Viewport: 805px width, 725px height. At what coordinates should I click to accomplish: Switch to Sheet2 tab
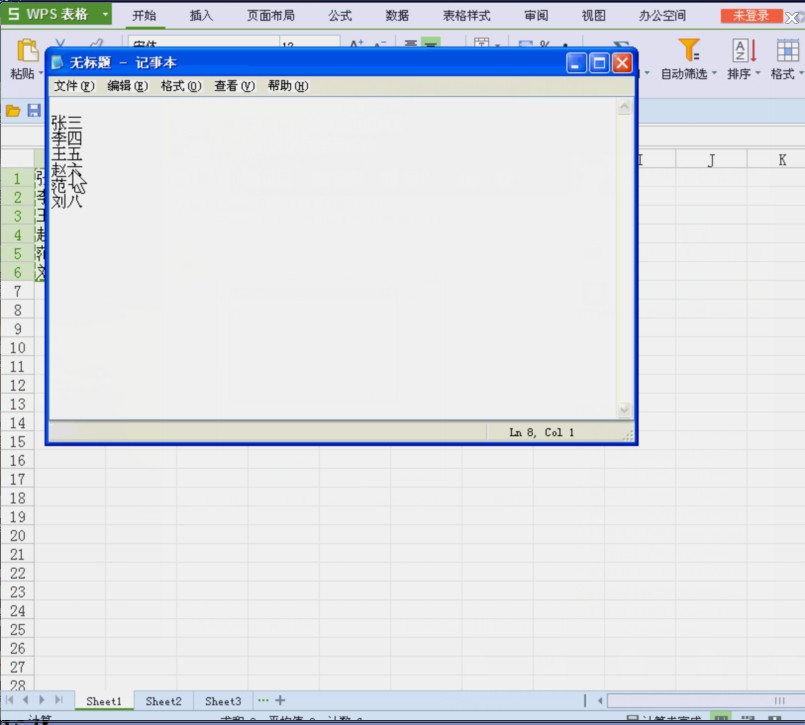(163, 701)
